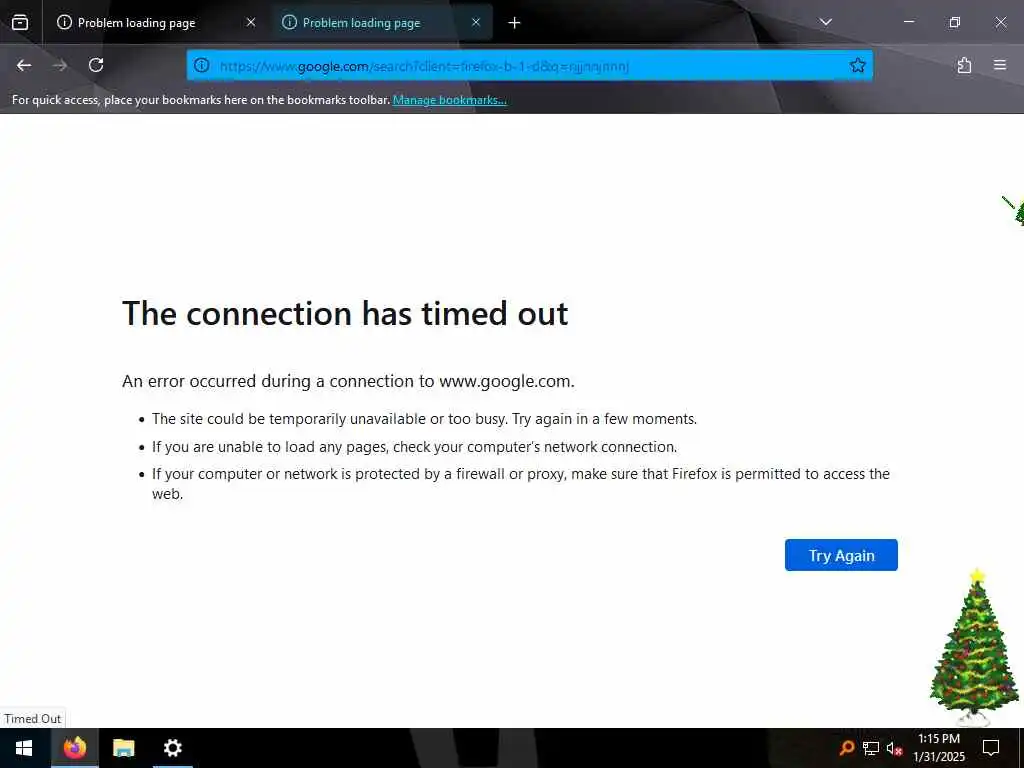Open the Manage bookmarks link

pyautogui.click(x=449, y=100)
